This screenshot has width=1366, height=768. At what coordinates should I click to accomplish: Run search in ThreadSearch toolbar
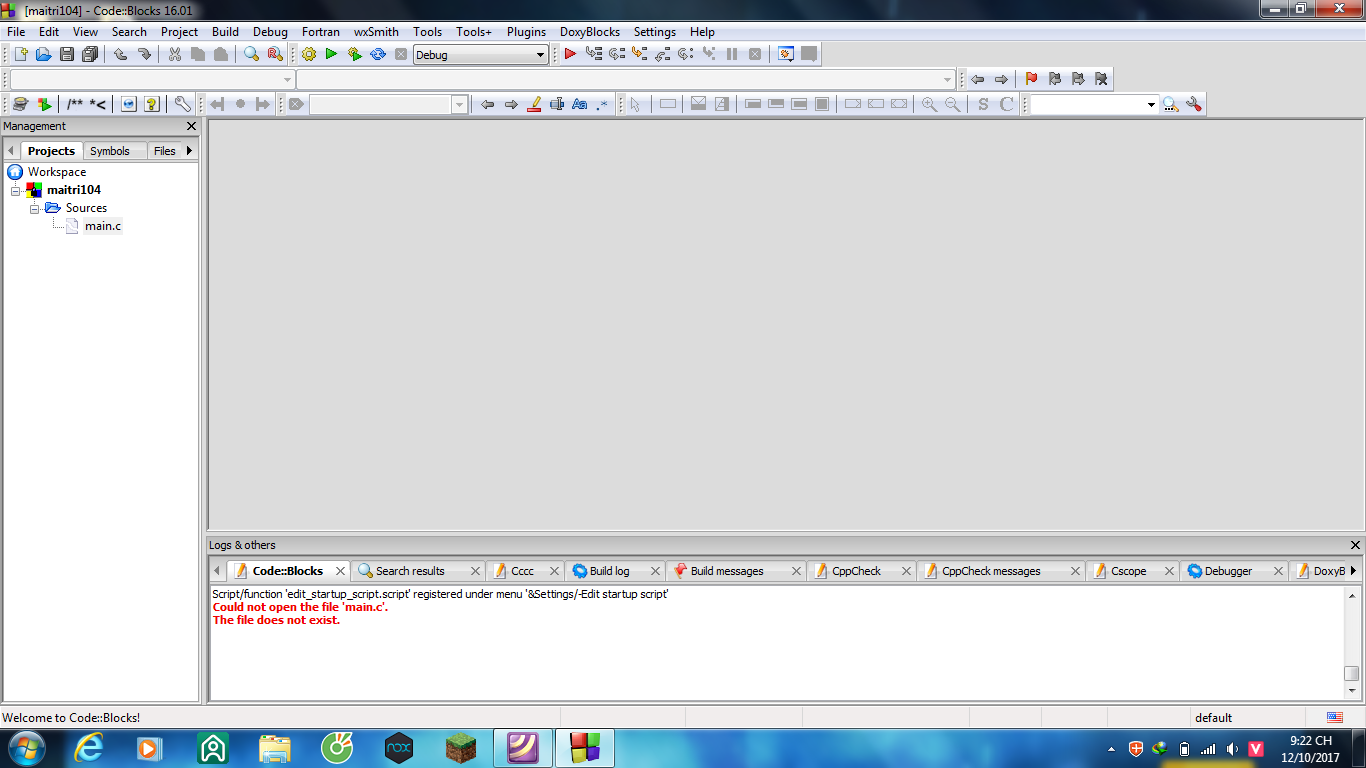(1170, 104)
